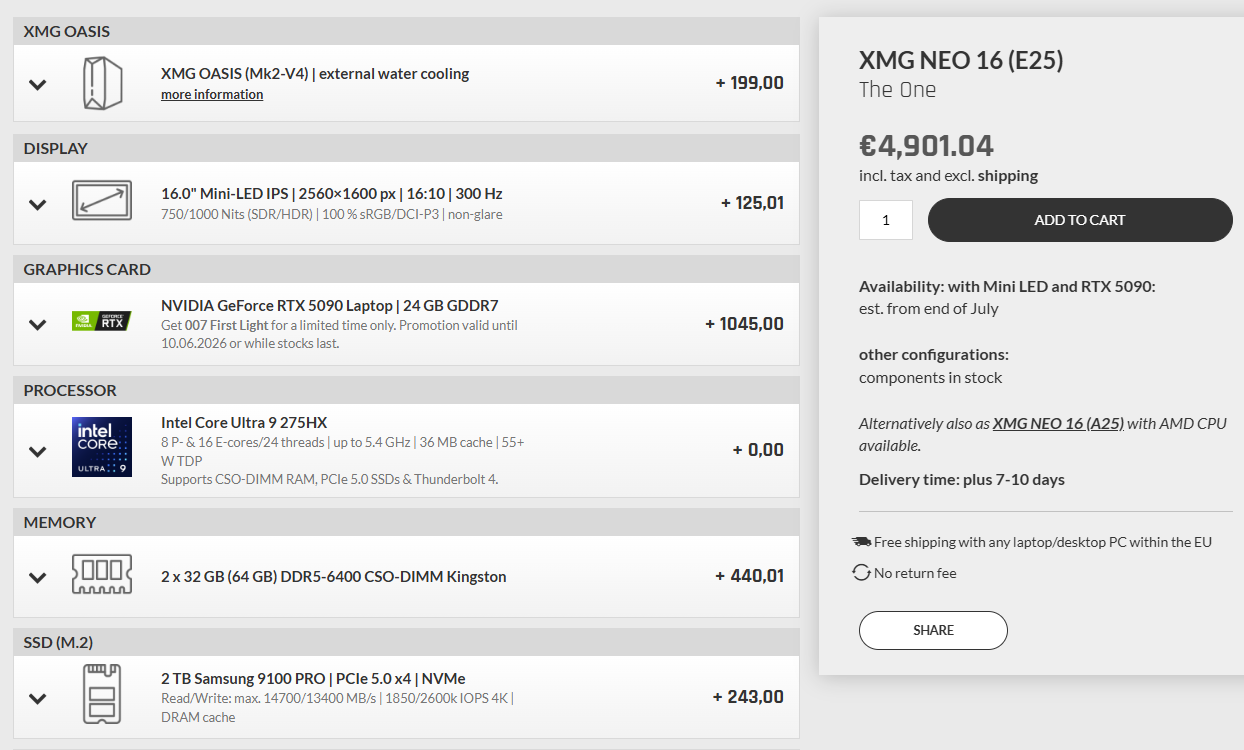
Task: Click the free shipping truck icon
Action: [x=862, y=542]
